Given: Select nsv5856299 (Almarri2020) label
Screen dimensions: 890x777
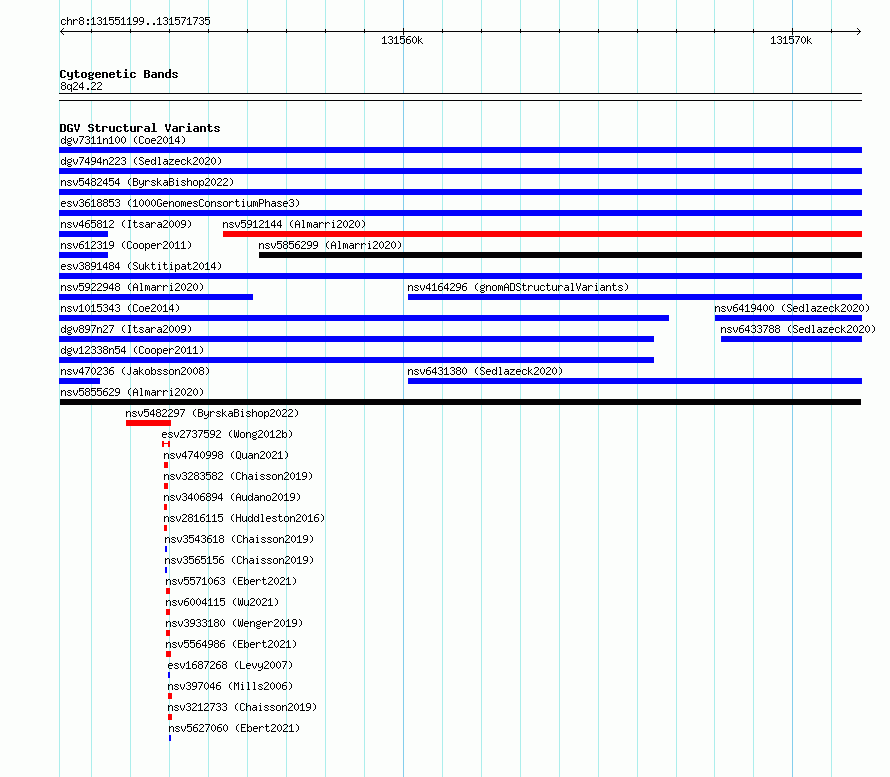Looking at the screenshot, I should 330,245.
